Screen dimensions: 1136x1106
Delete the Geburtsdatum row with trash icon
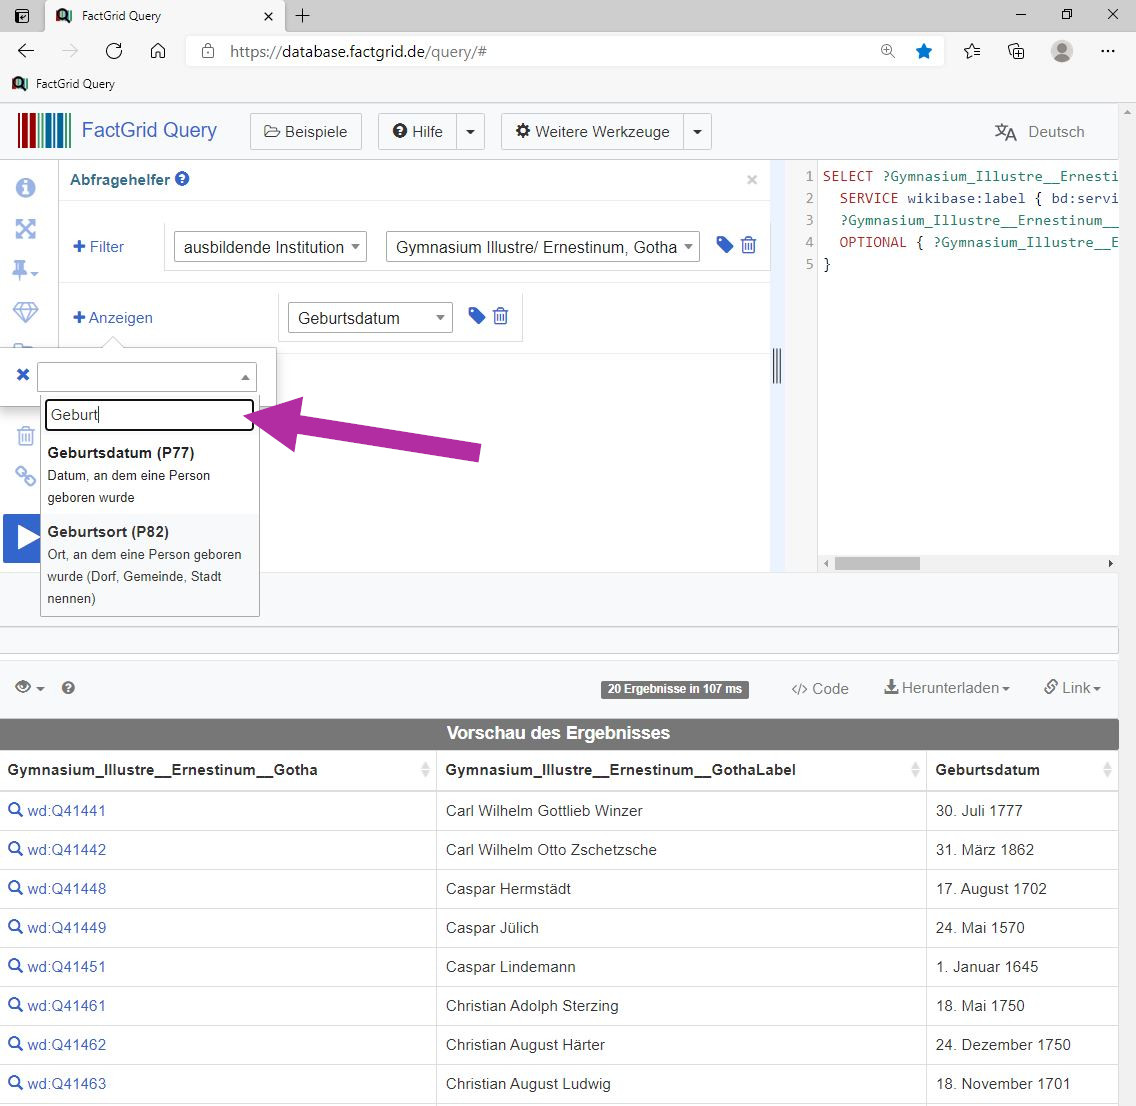tap(500, 316)
